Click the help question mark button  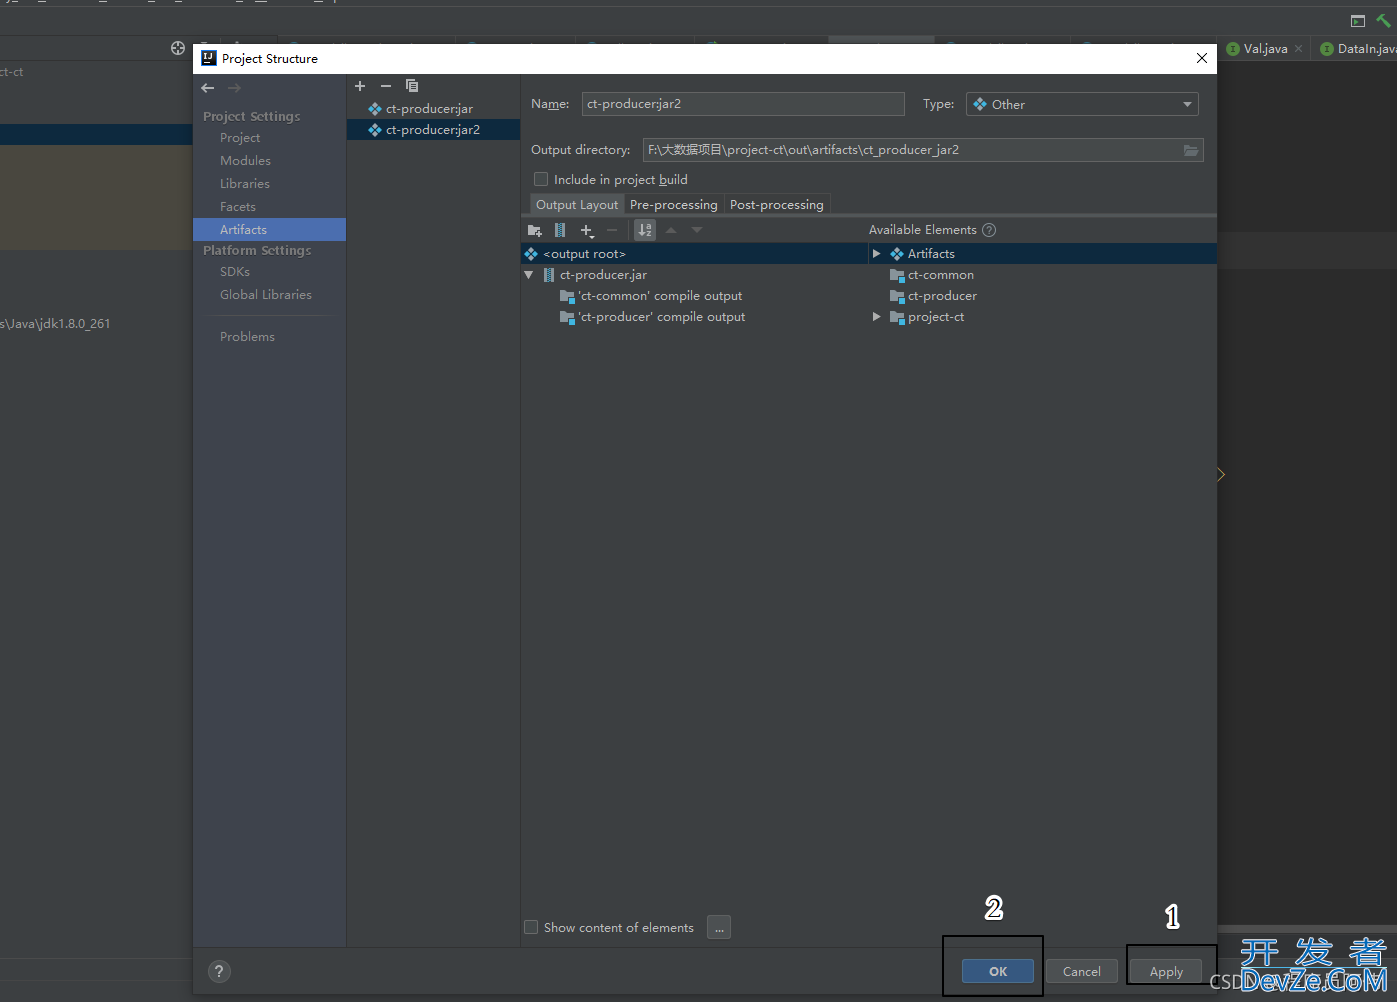click(219, 971)
